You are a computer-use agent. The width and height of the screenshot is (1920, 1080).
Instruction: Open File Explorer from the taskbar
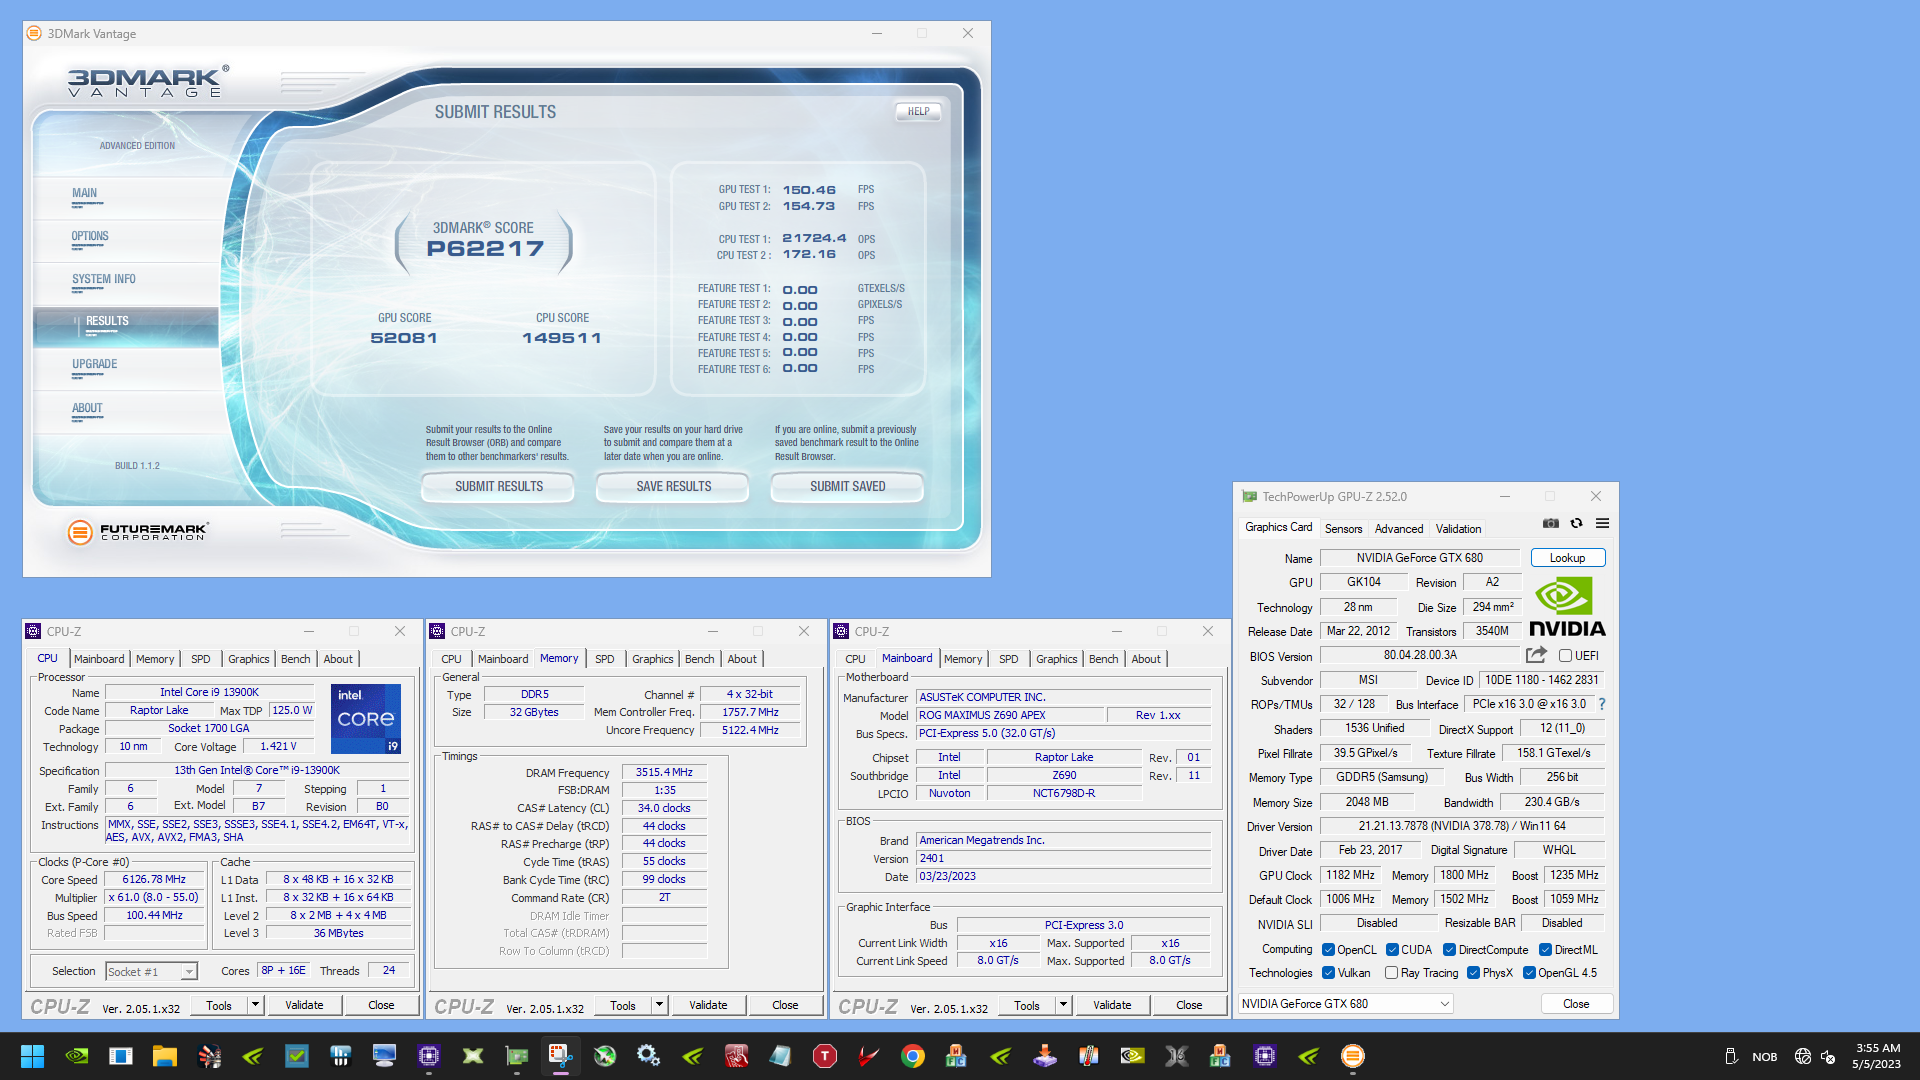165,1056
